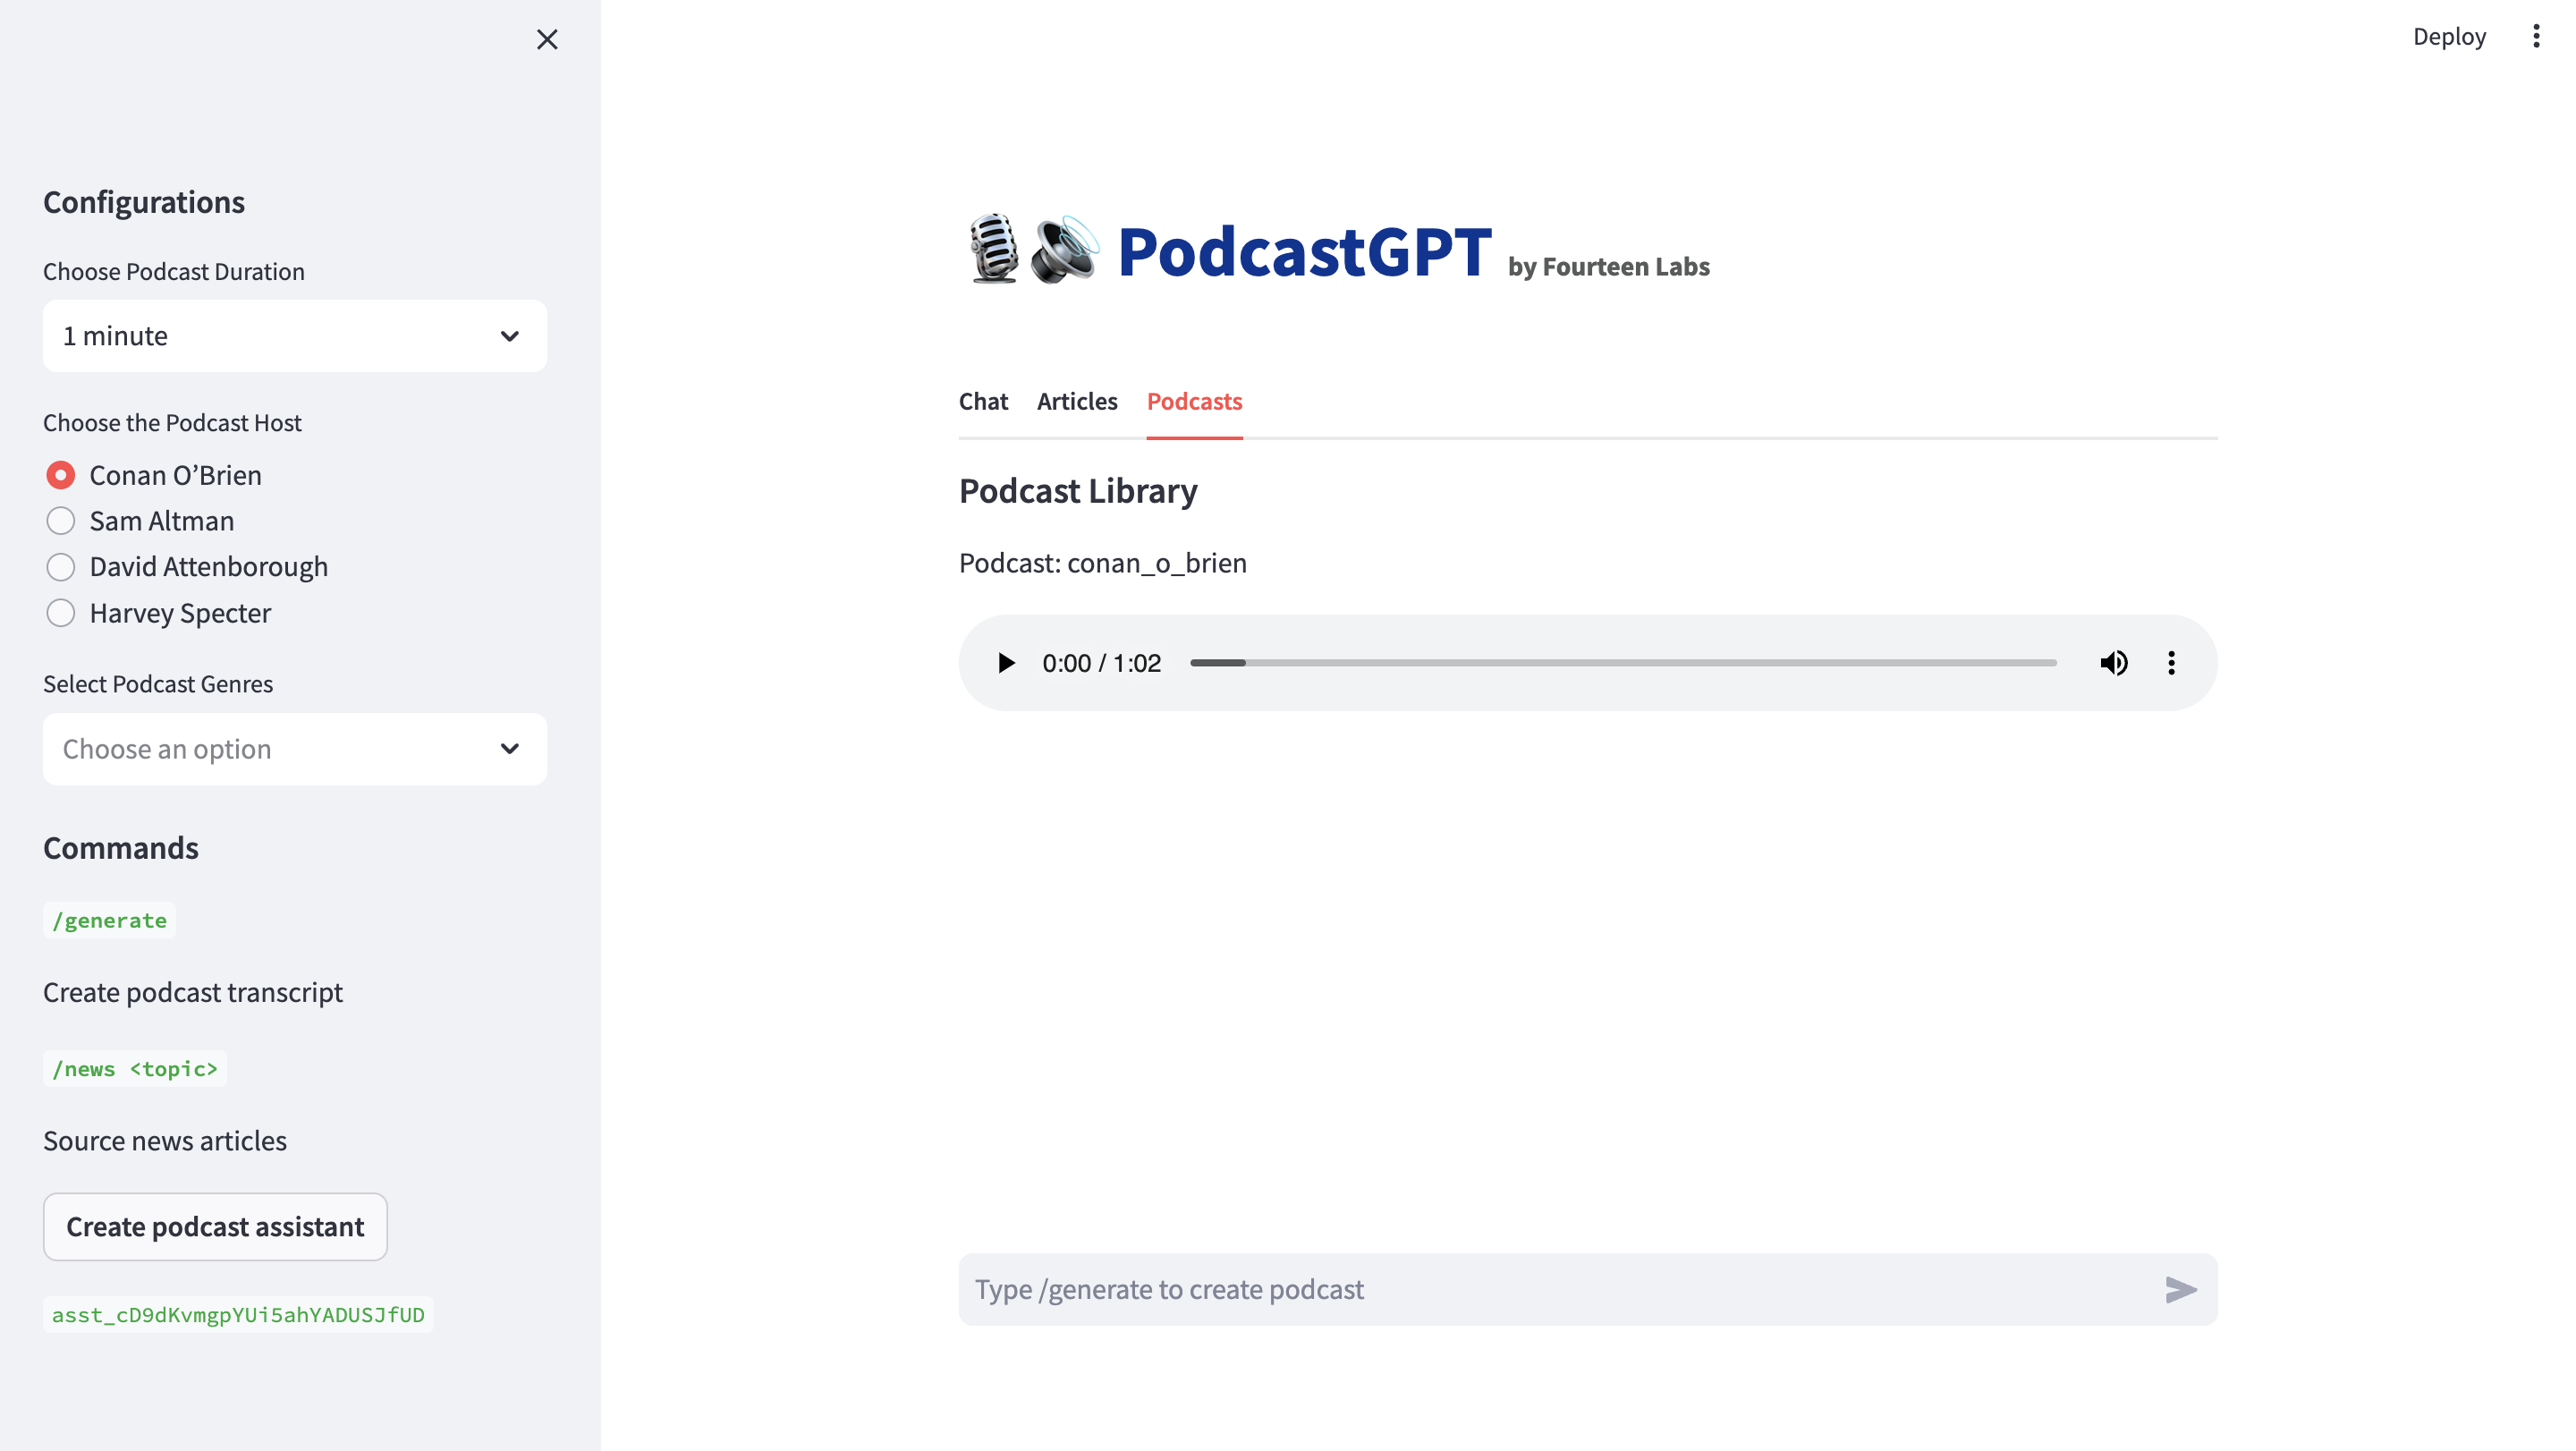Close the sidebar with X icon
Viewport: 2576px width, 1451px height.
[547, 39]
